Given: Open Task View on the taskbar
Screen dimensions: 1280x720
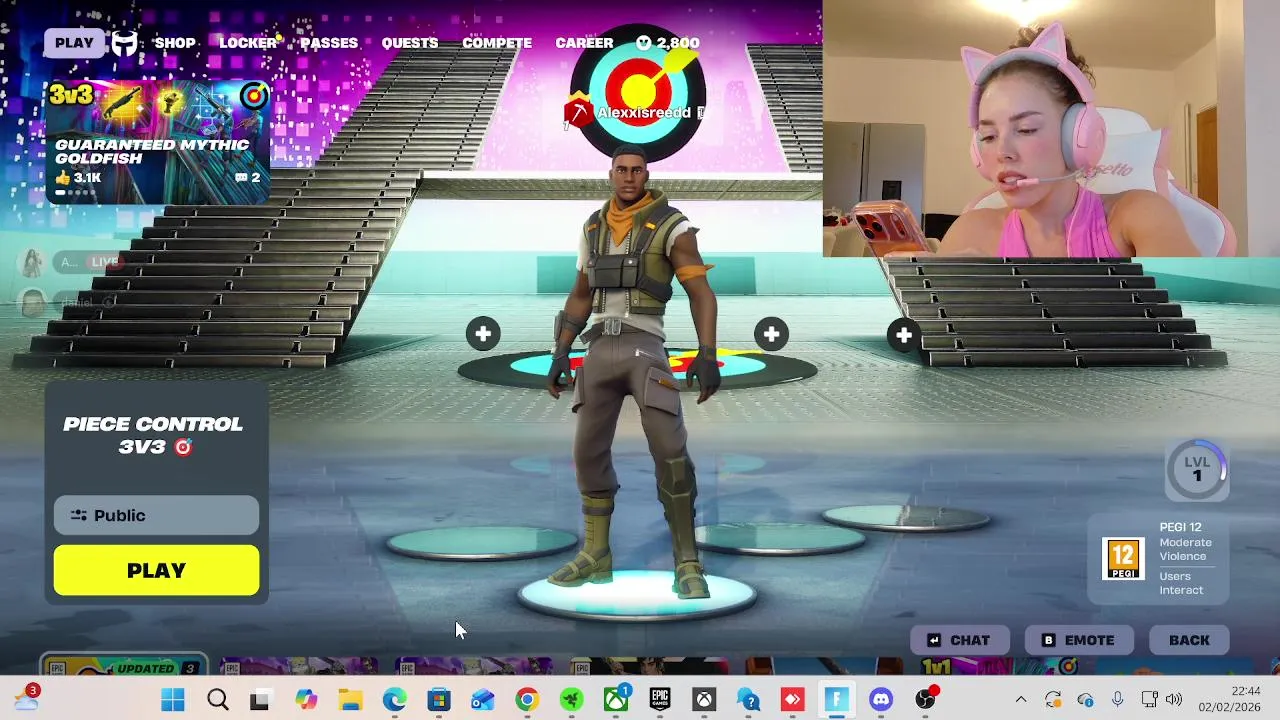Looking at the screenshot, I should coord(260,699).
